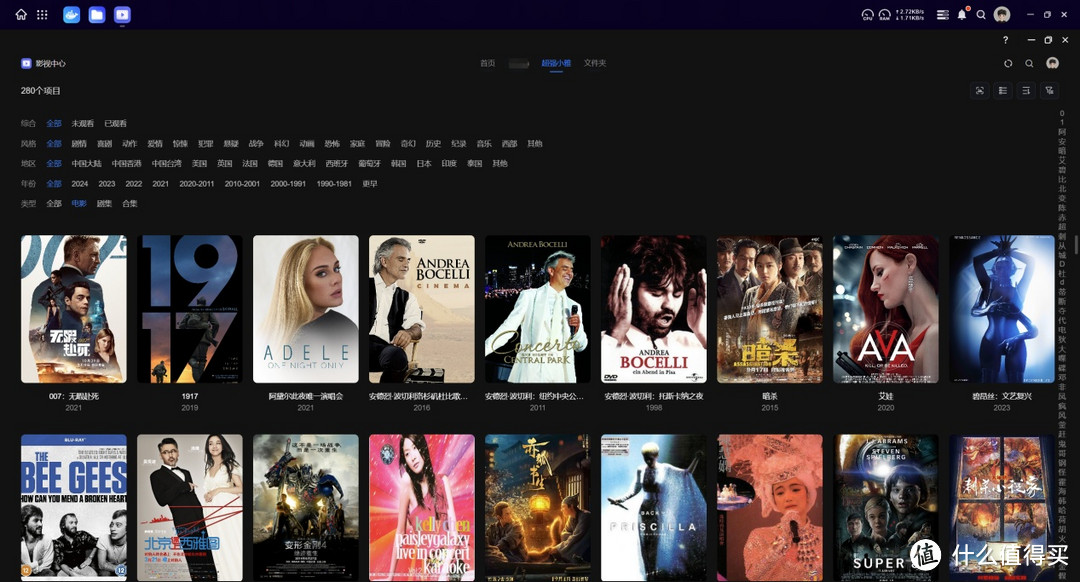Open the Docker whale app icon
The width and height of the screenshot is (1080, 582).
click(x=72, y=15)
